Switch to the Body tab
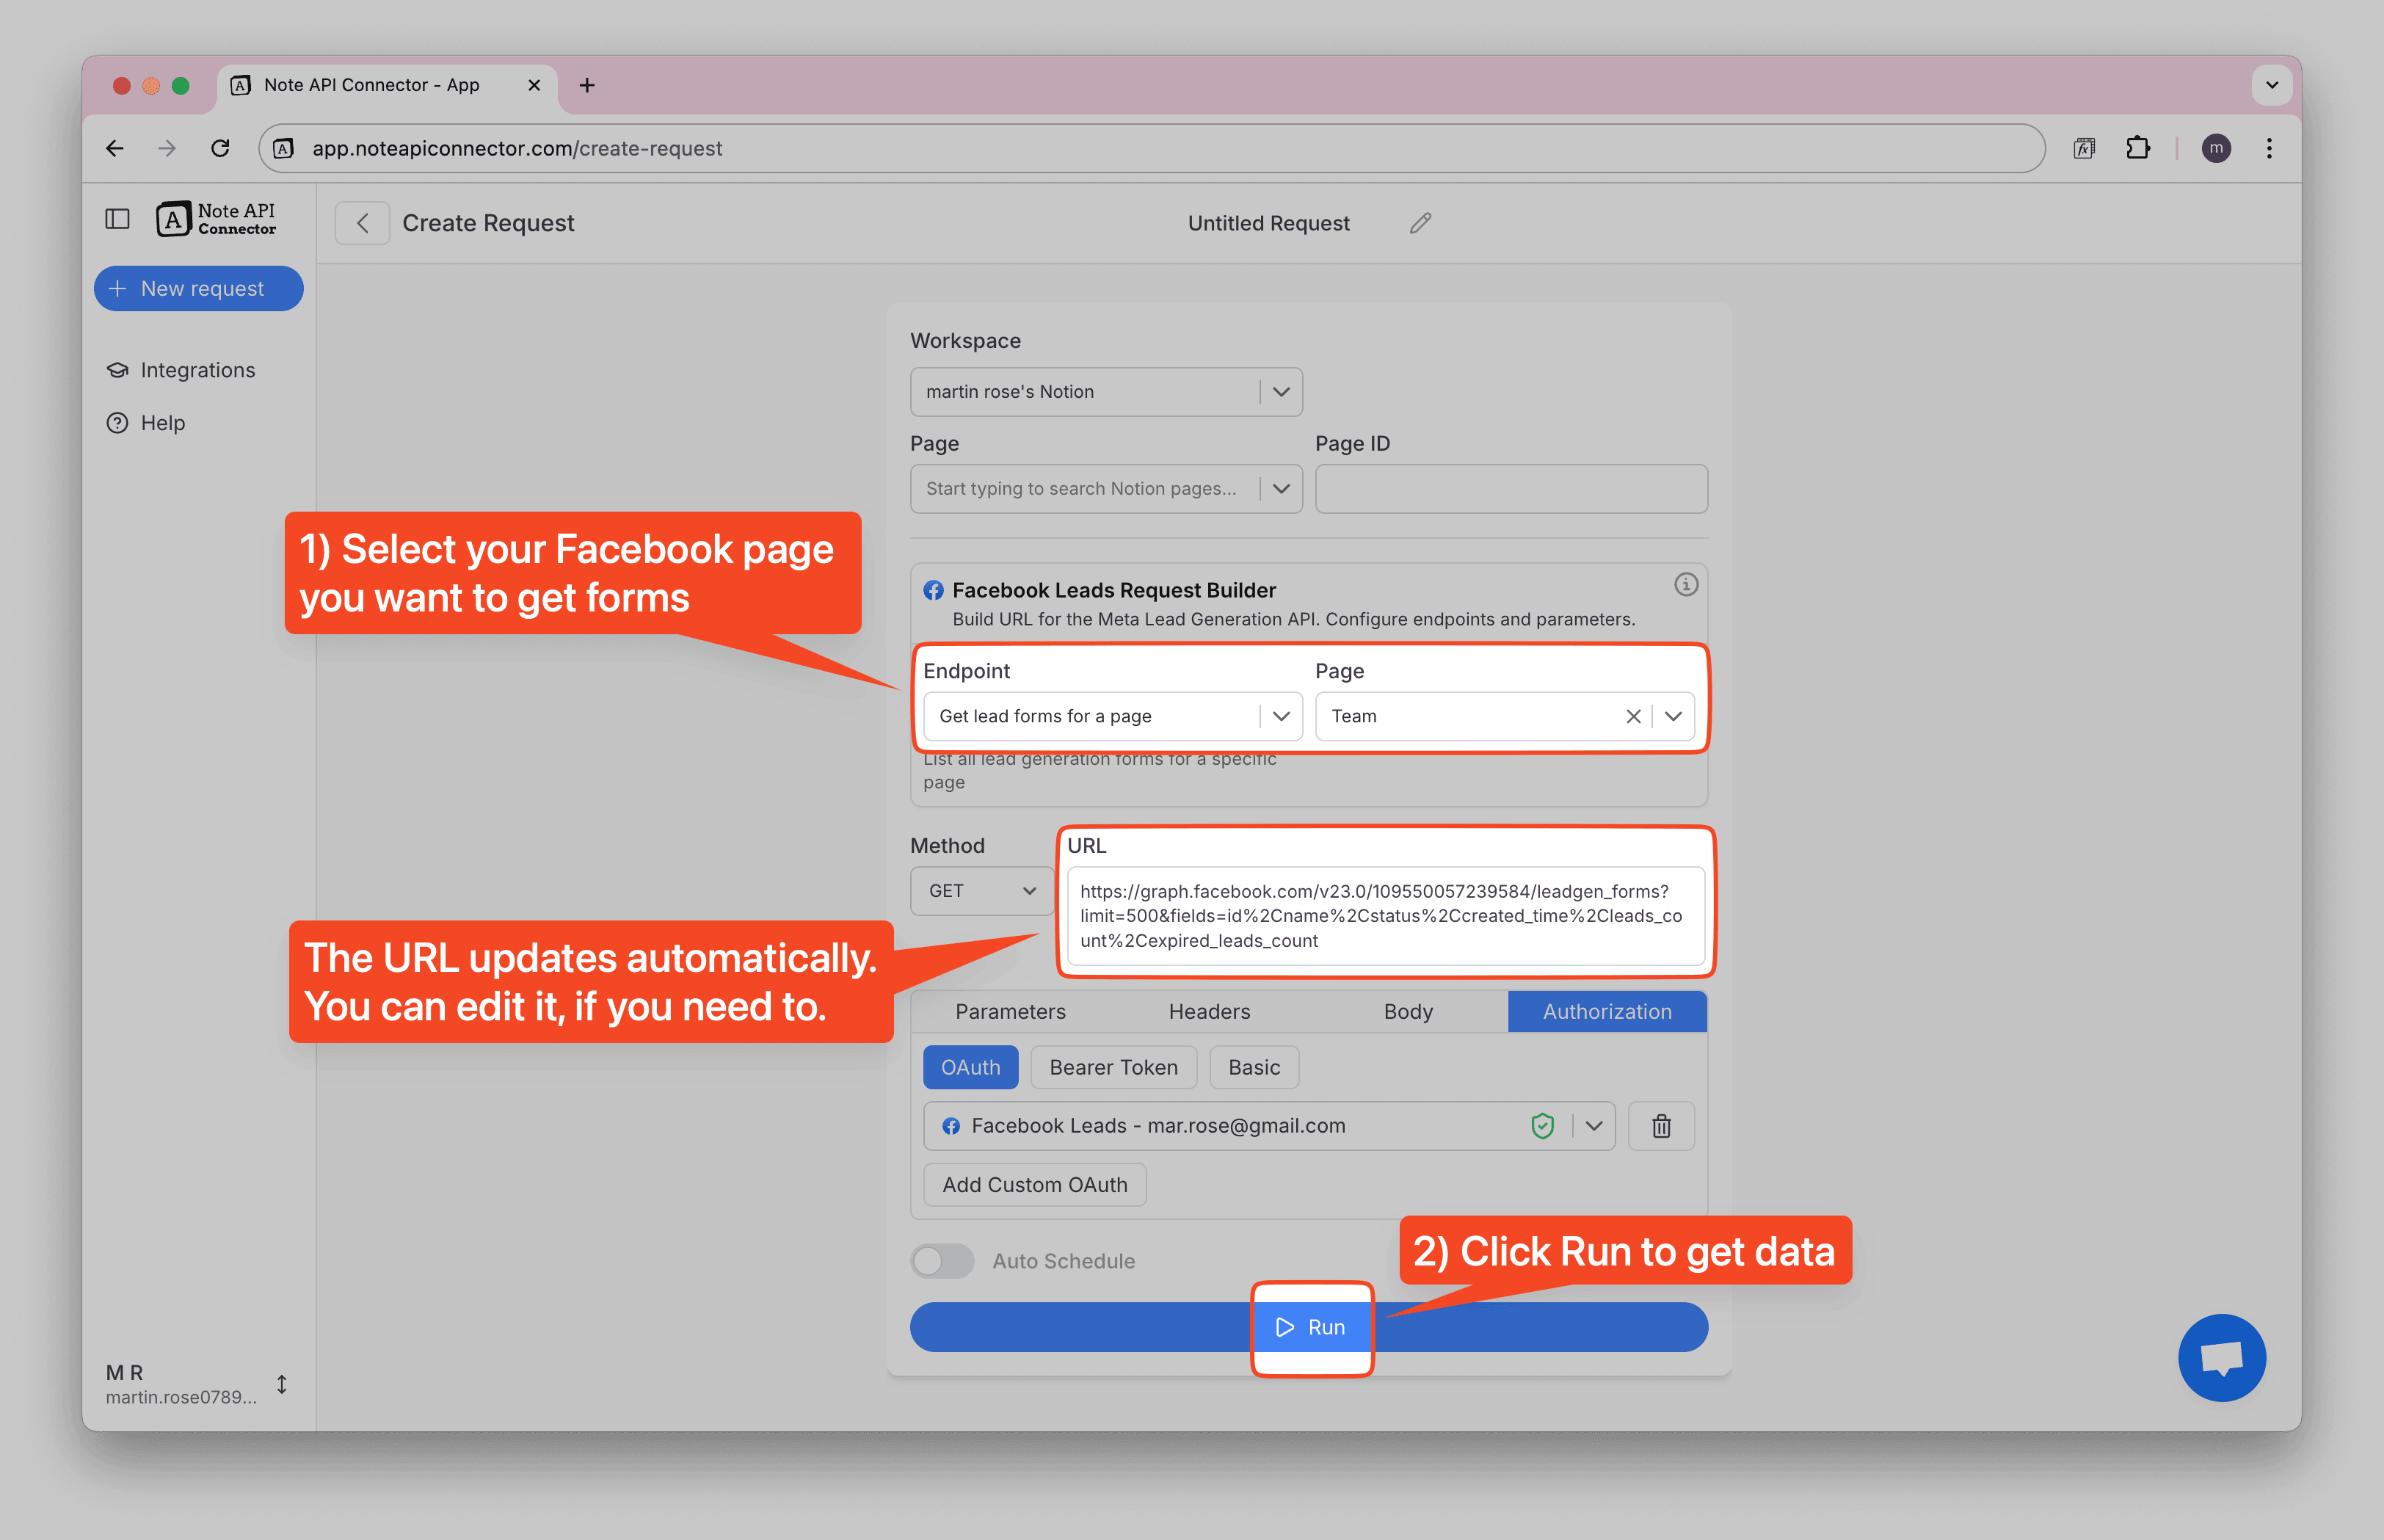 click(x=1408, y=1012)
